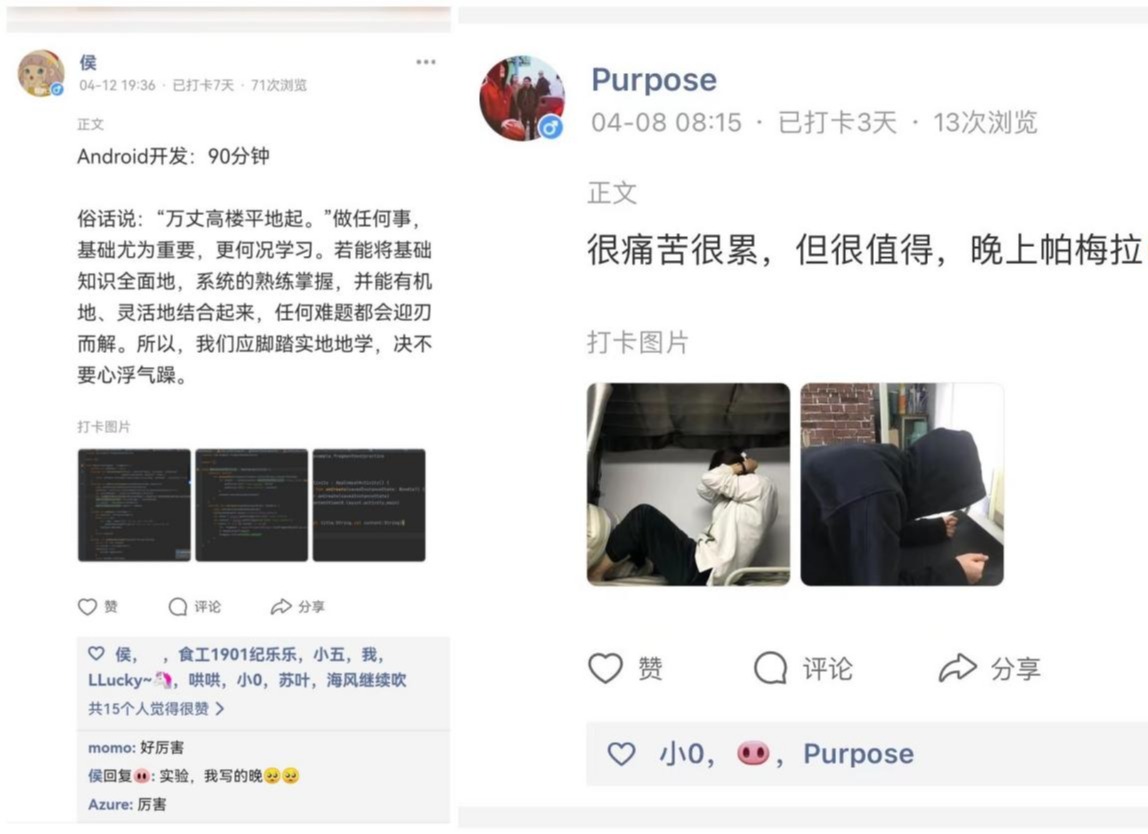The image size is (1148, 834).
Task: Open the Purpose username link at top
Action: [654, 80]
